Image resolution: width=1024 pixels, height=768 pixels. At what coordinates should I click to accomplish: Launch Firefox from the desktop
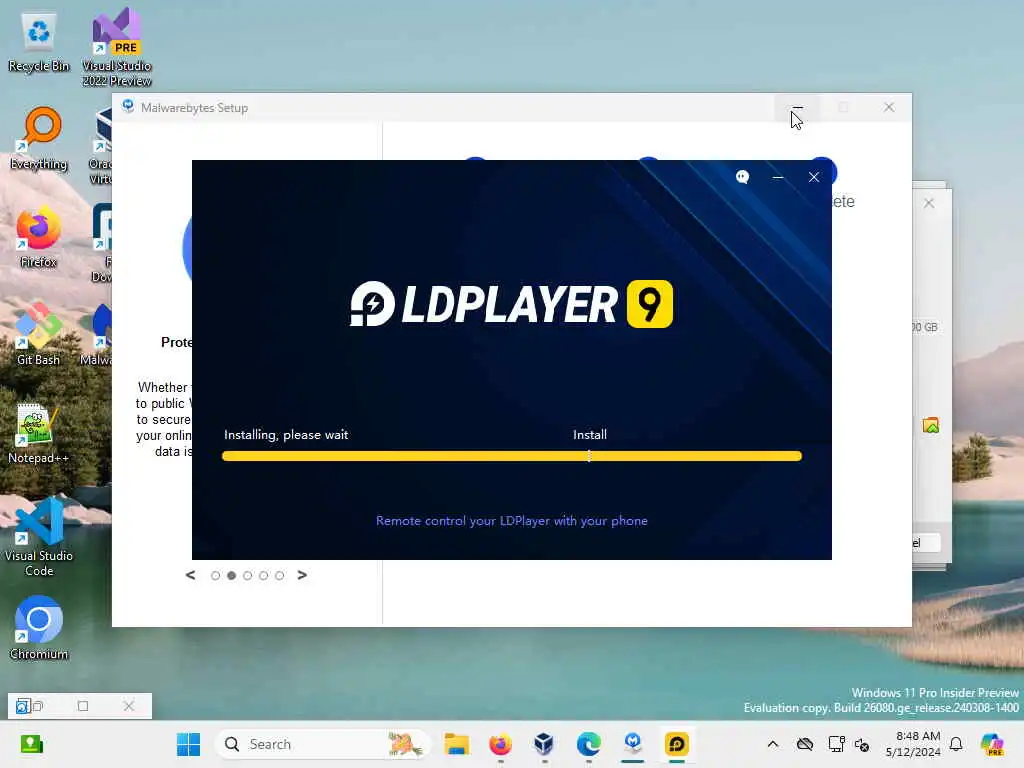point(39,236)
